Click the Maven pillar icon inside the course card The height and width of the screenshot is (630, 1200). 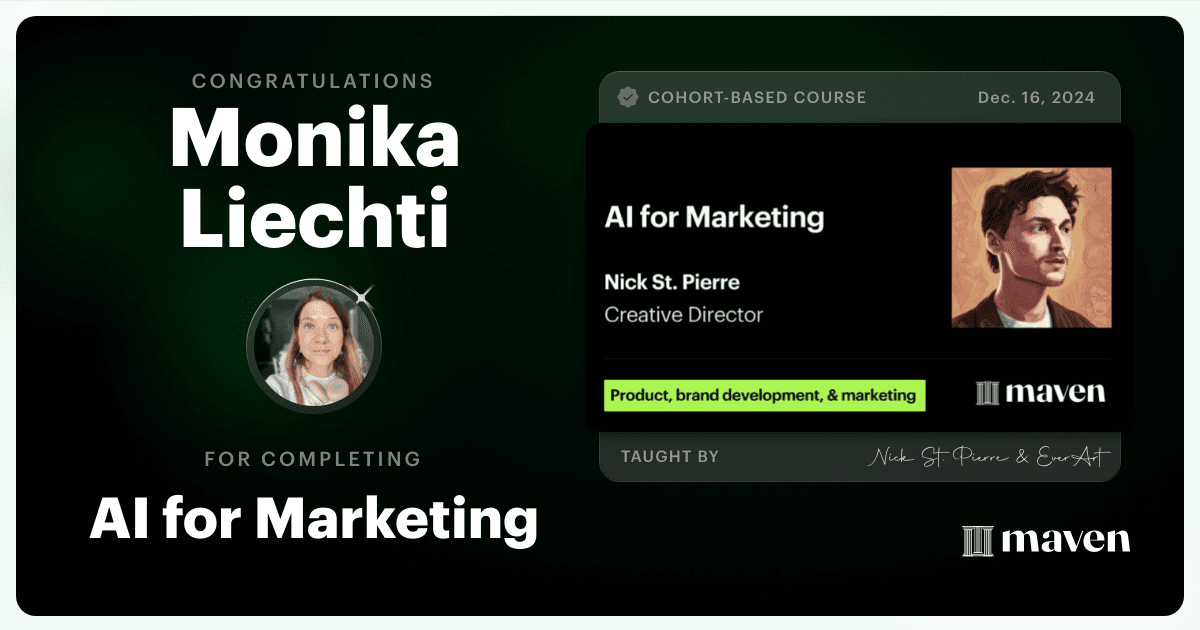point(988,393)
